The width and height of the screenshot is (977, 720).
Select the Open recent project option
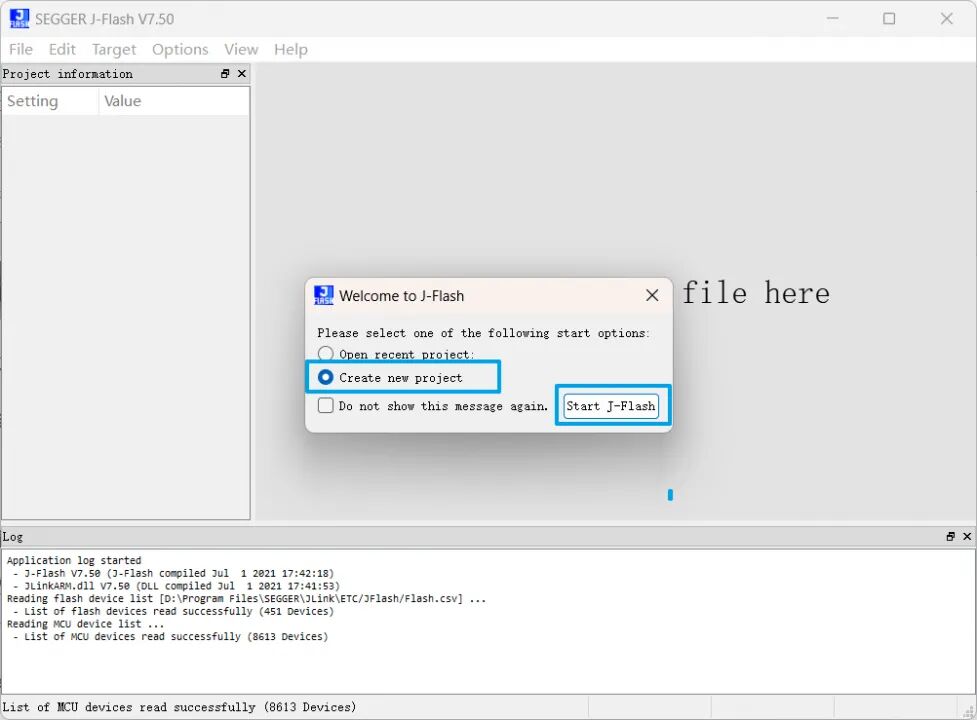point(326,354)
